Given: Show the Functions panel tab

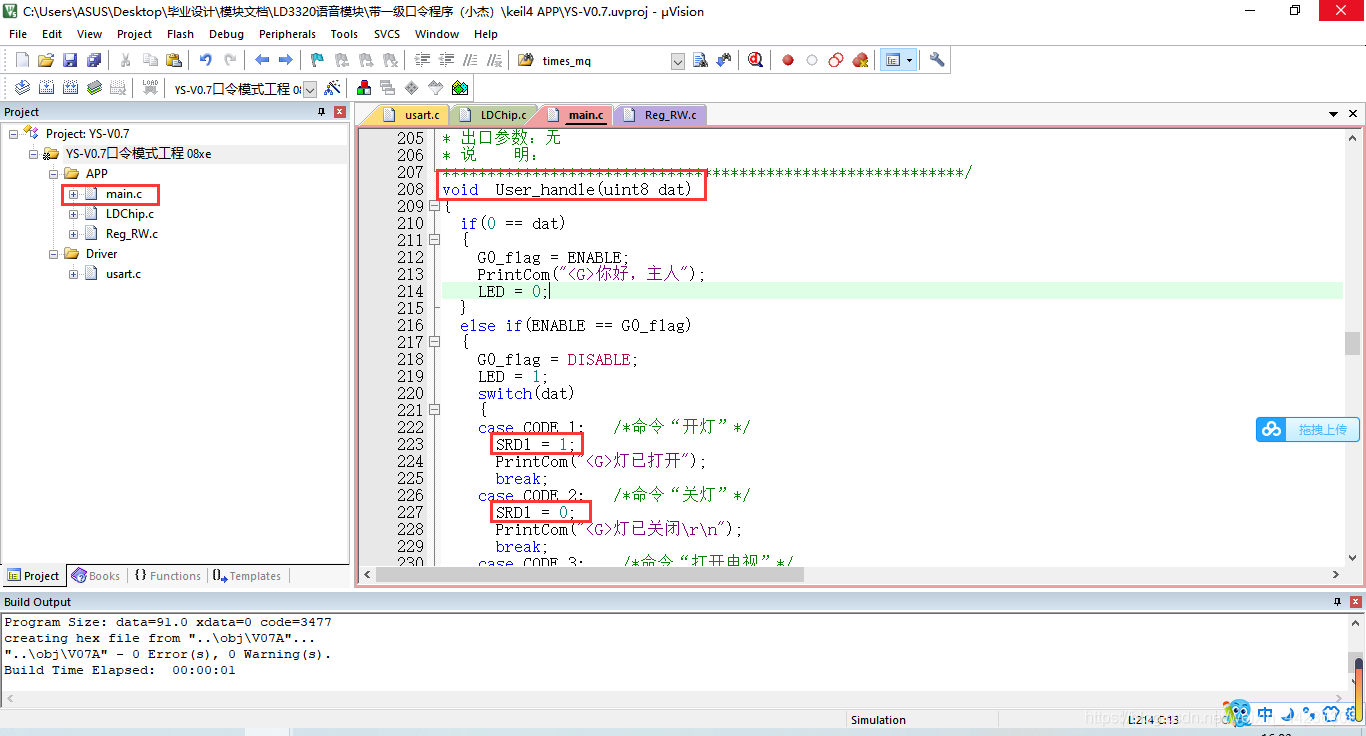Looking at the screenshot, I should (x=167, y=576).
